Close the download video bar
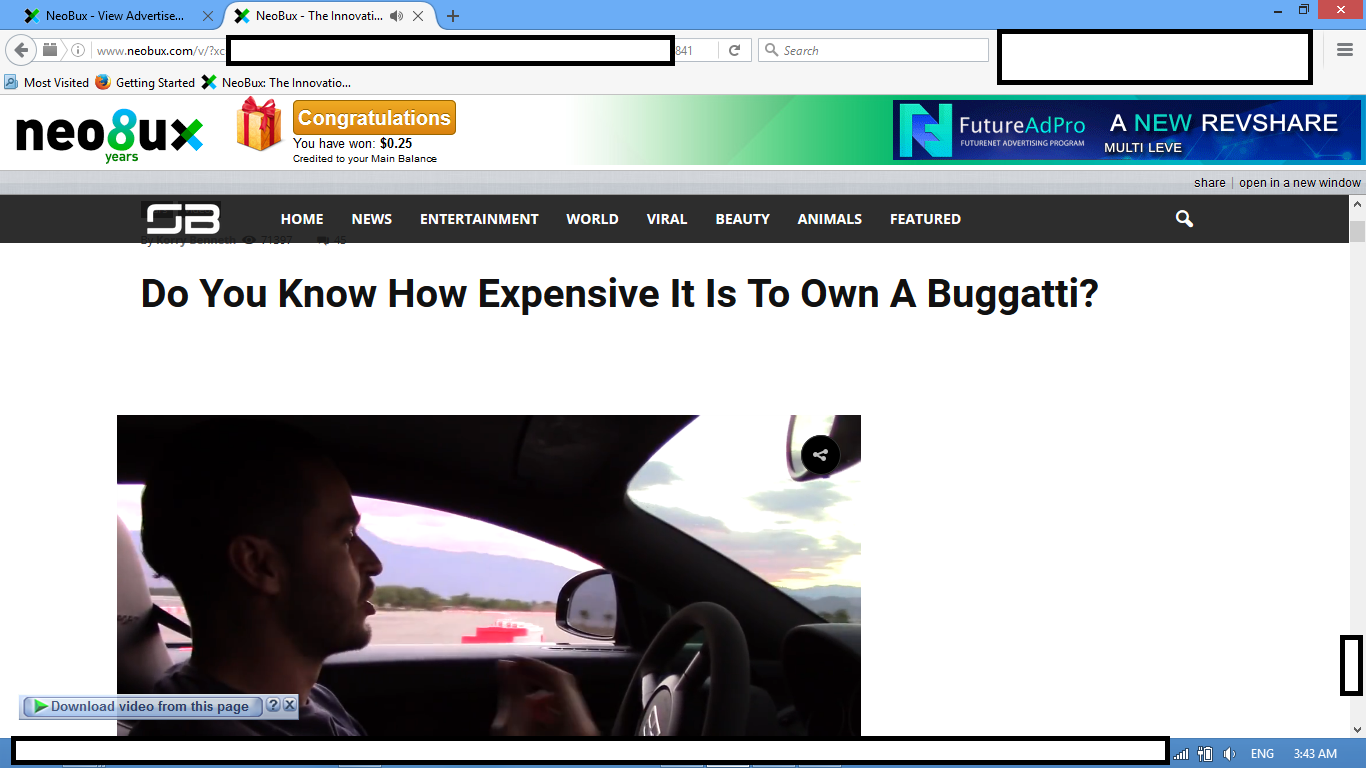The image size is (1366, 768). 289,705
